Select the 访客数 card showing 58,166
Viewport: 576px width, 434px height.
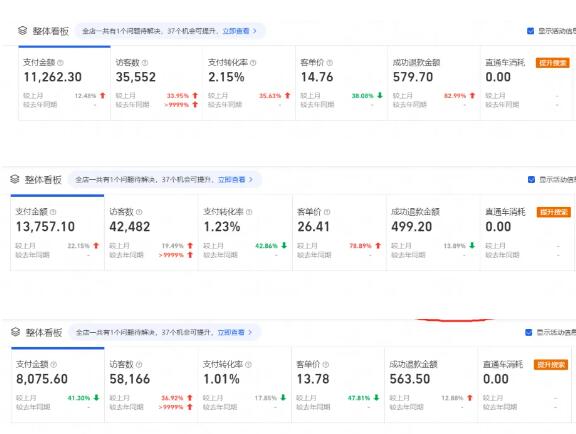coord(151,385)
